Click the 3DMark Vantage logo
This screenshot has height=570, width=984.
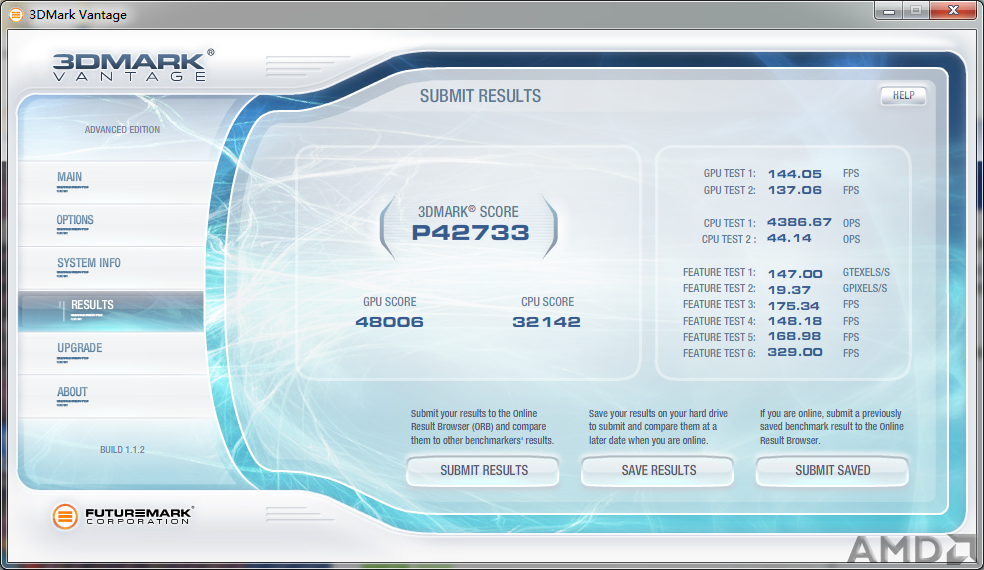(x=133, y=66)
